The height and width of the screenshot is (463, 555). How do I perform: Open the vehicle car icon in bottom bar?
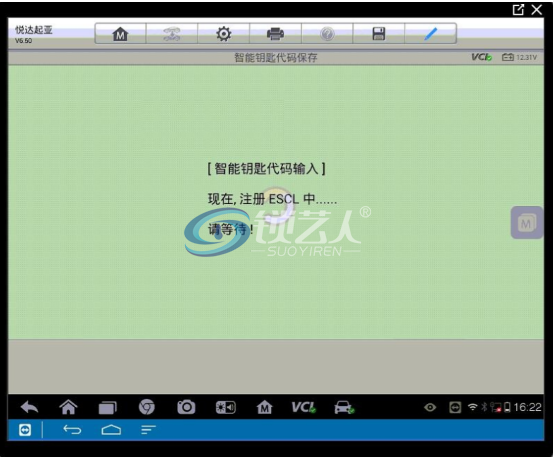[x=344, y=407]
